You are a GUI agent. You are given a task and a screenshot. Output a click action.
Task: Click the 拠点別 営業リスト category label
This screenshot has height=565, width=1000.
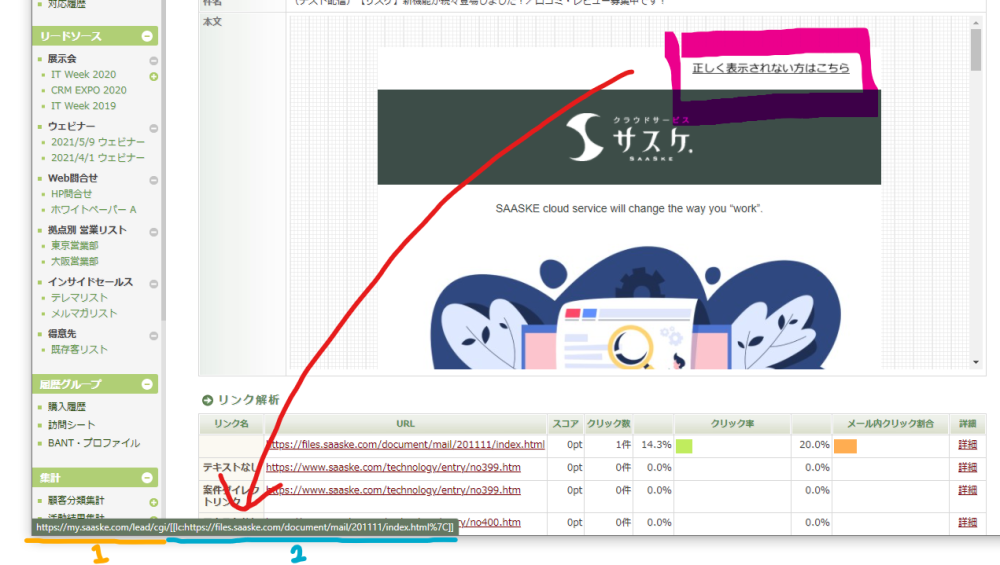click(x=87, y=230)
